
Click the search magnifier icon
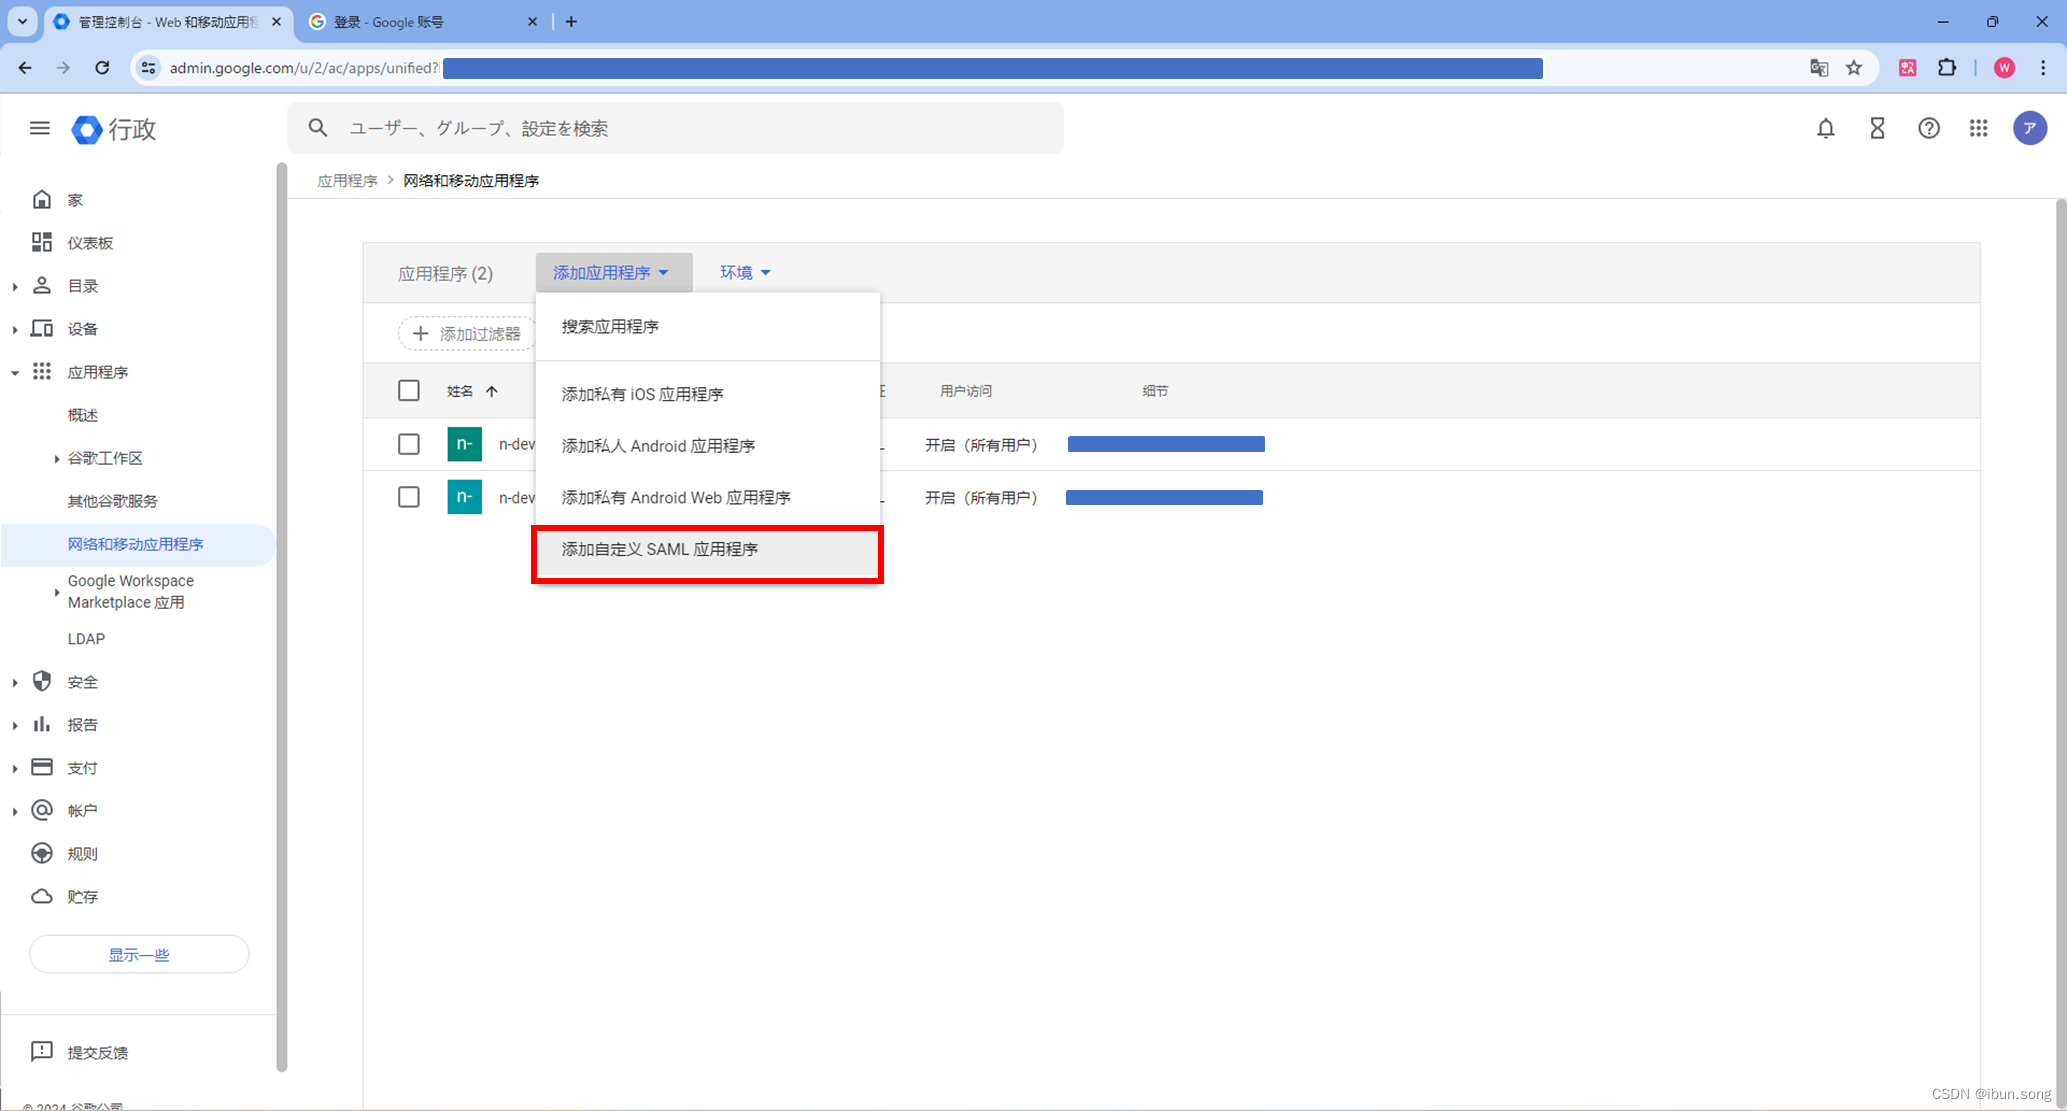[x=318, y=128]
